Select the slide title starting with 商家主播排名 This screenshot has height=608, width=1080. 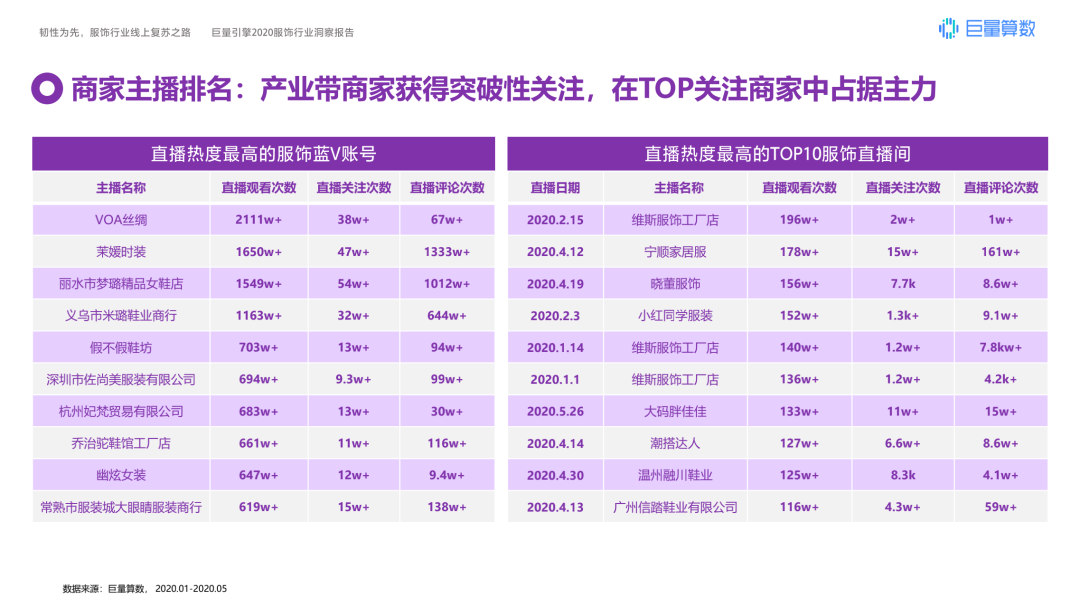[x=503, y=90]
